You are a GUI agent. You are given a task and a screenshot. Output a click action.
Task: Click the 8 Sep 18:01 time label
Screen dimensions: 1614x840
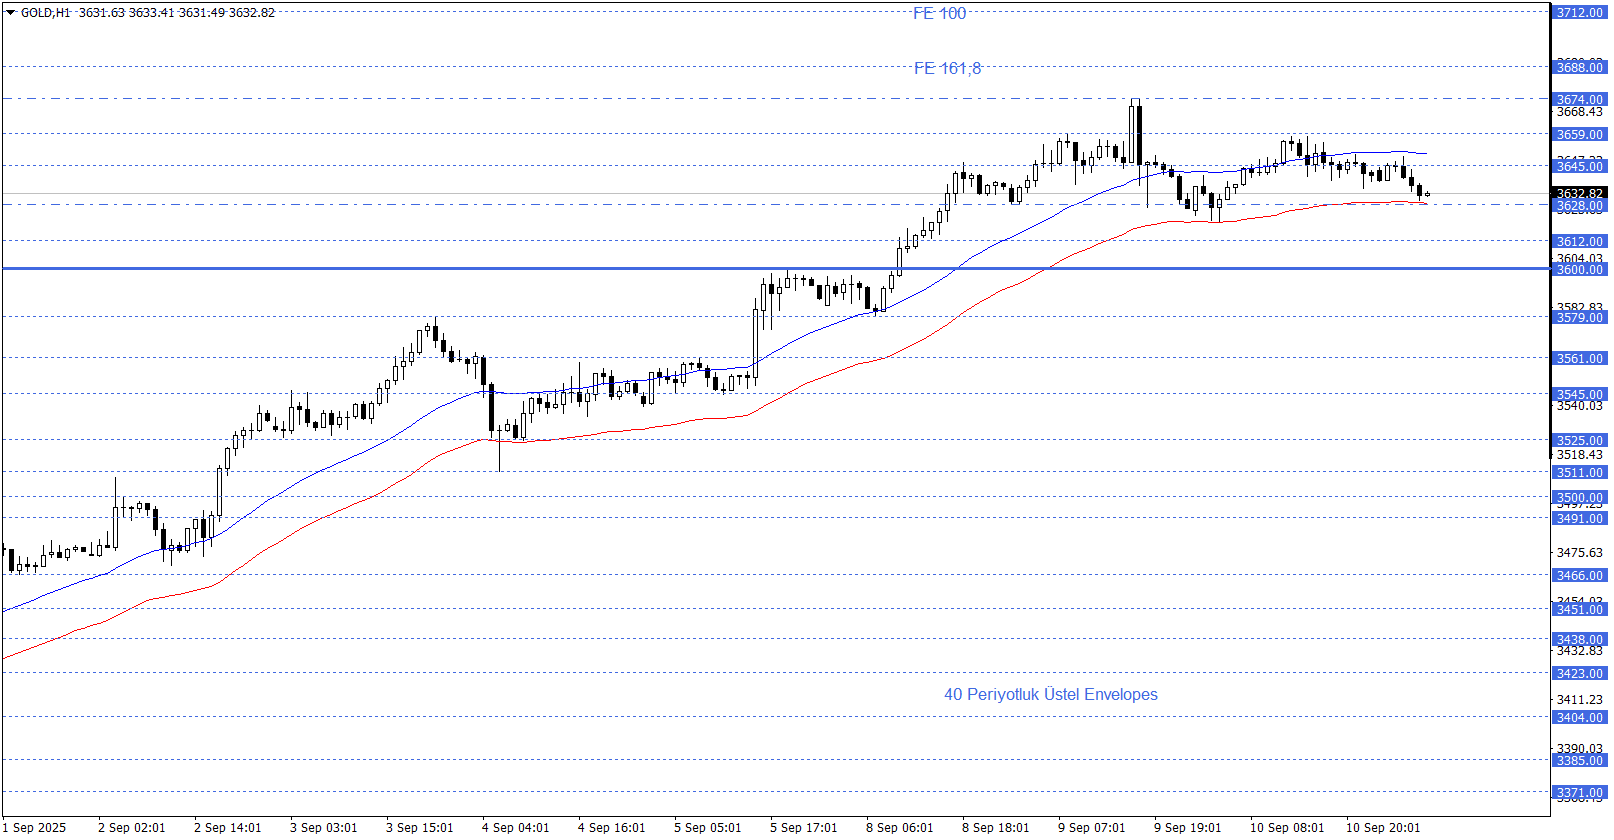point(996,828)
